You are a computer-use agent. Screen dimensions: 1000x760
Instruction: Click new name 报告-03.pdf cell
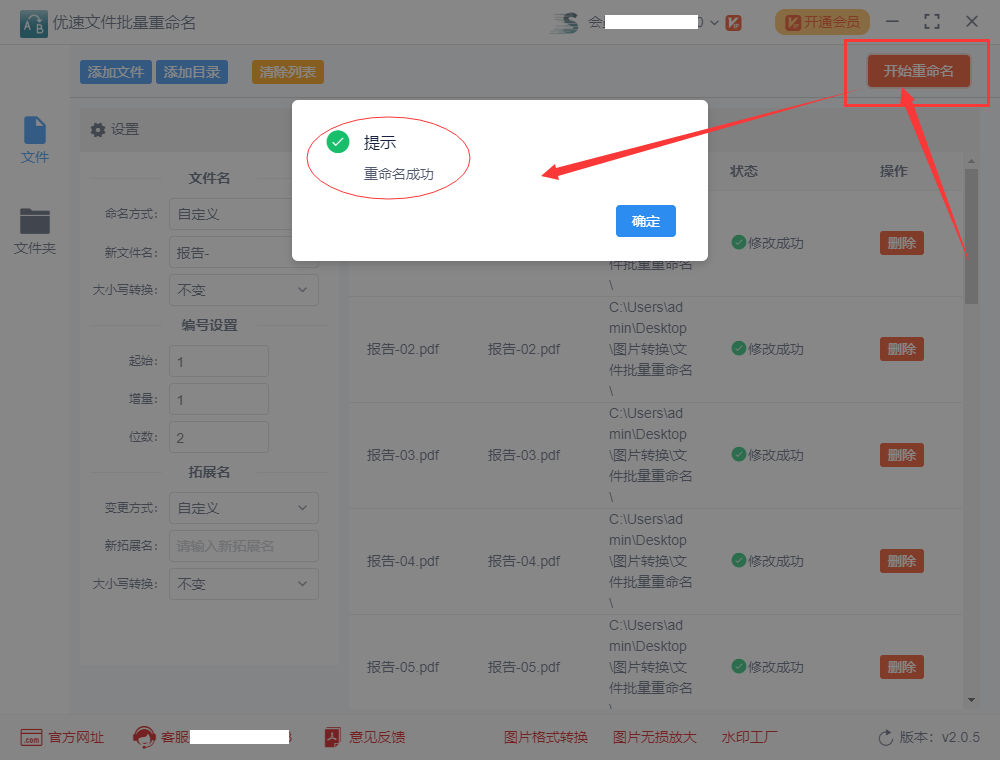point(524,455)
